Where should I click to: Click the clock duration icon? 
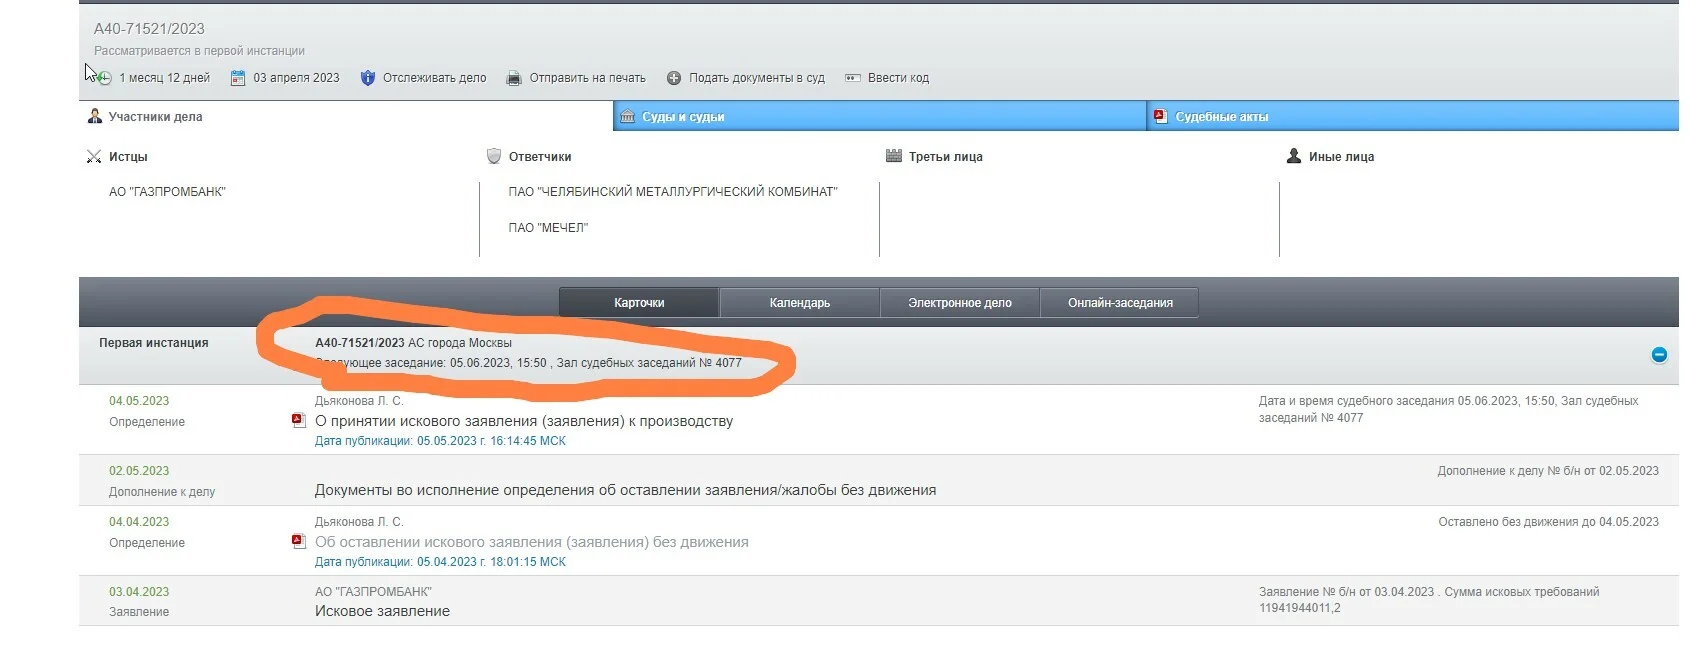tap(104, 78)
